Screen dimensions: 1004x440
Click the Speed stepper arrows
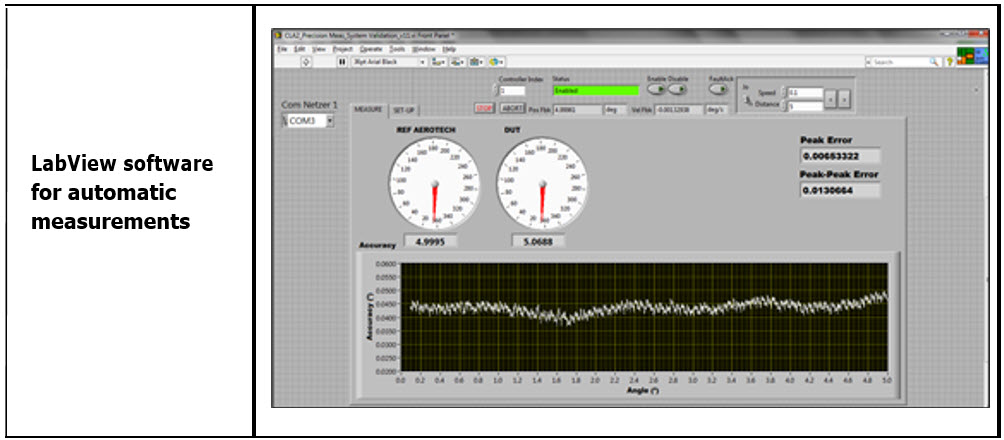pos(784,93)
